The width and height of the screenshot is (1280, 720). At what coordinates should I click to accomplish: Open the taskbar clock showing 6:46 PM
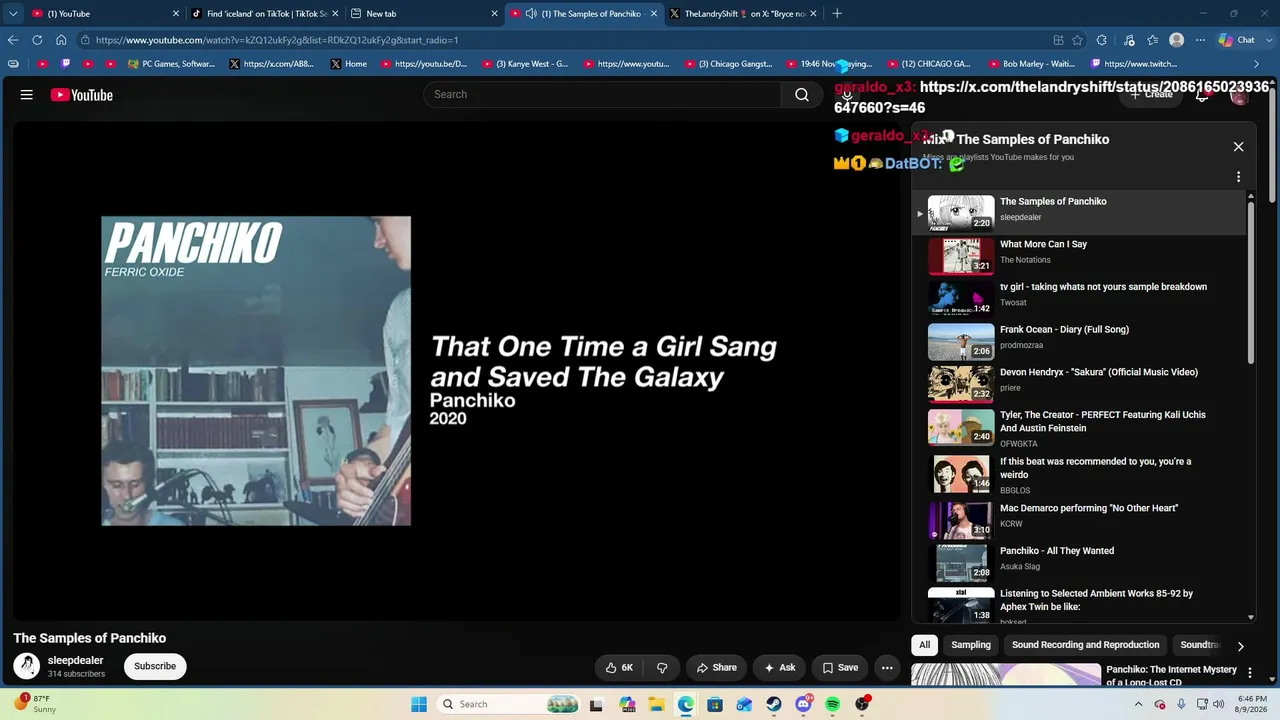tap(1252, 704)
